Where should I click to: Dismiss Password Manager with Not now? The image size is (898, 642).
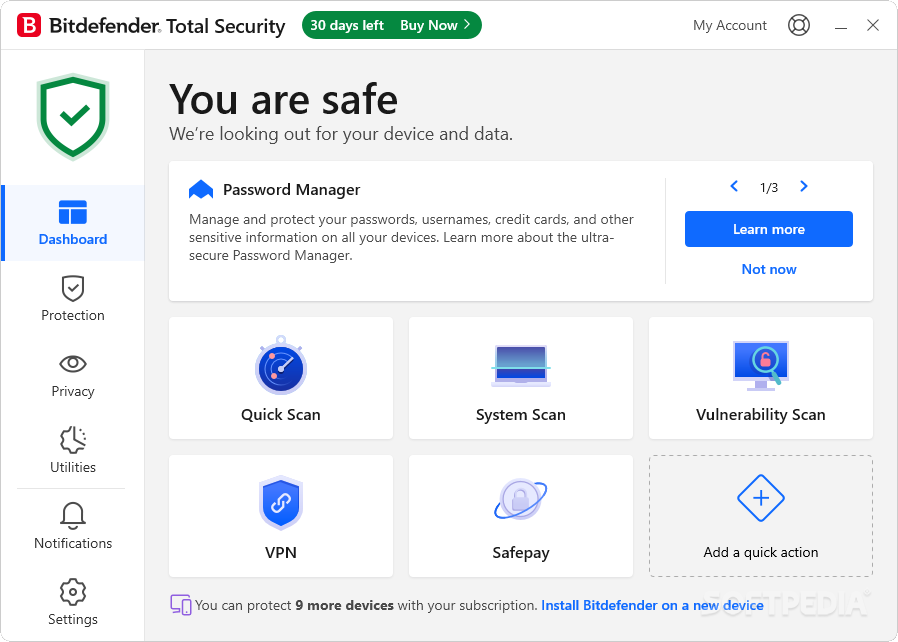pos(768,269)
